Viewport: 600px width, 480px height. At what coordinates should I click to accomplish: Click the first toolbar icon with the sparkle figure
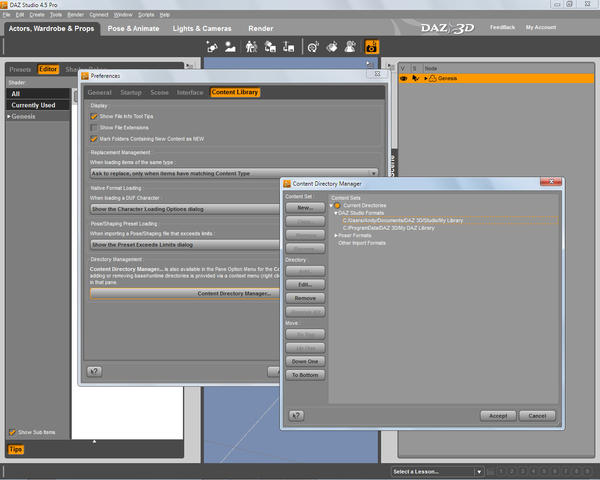[x=212, y=46]
